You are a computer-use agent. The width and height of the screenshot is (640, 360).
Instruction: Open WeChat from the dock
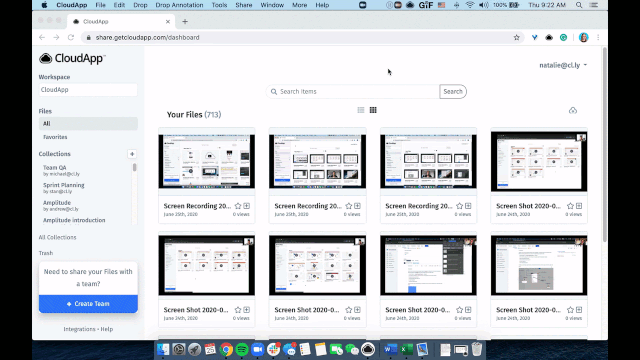coord(352,349)
